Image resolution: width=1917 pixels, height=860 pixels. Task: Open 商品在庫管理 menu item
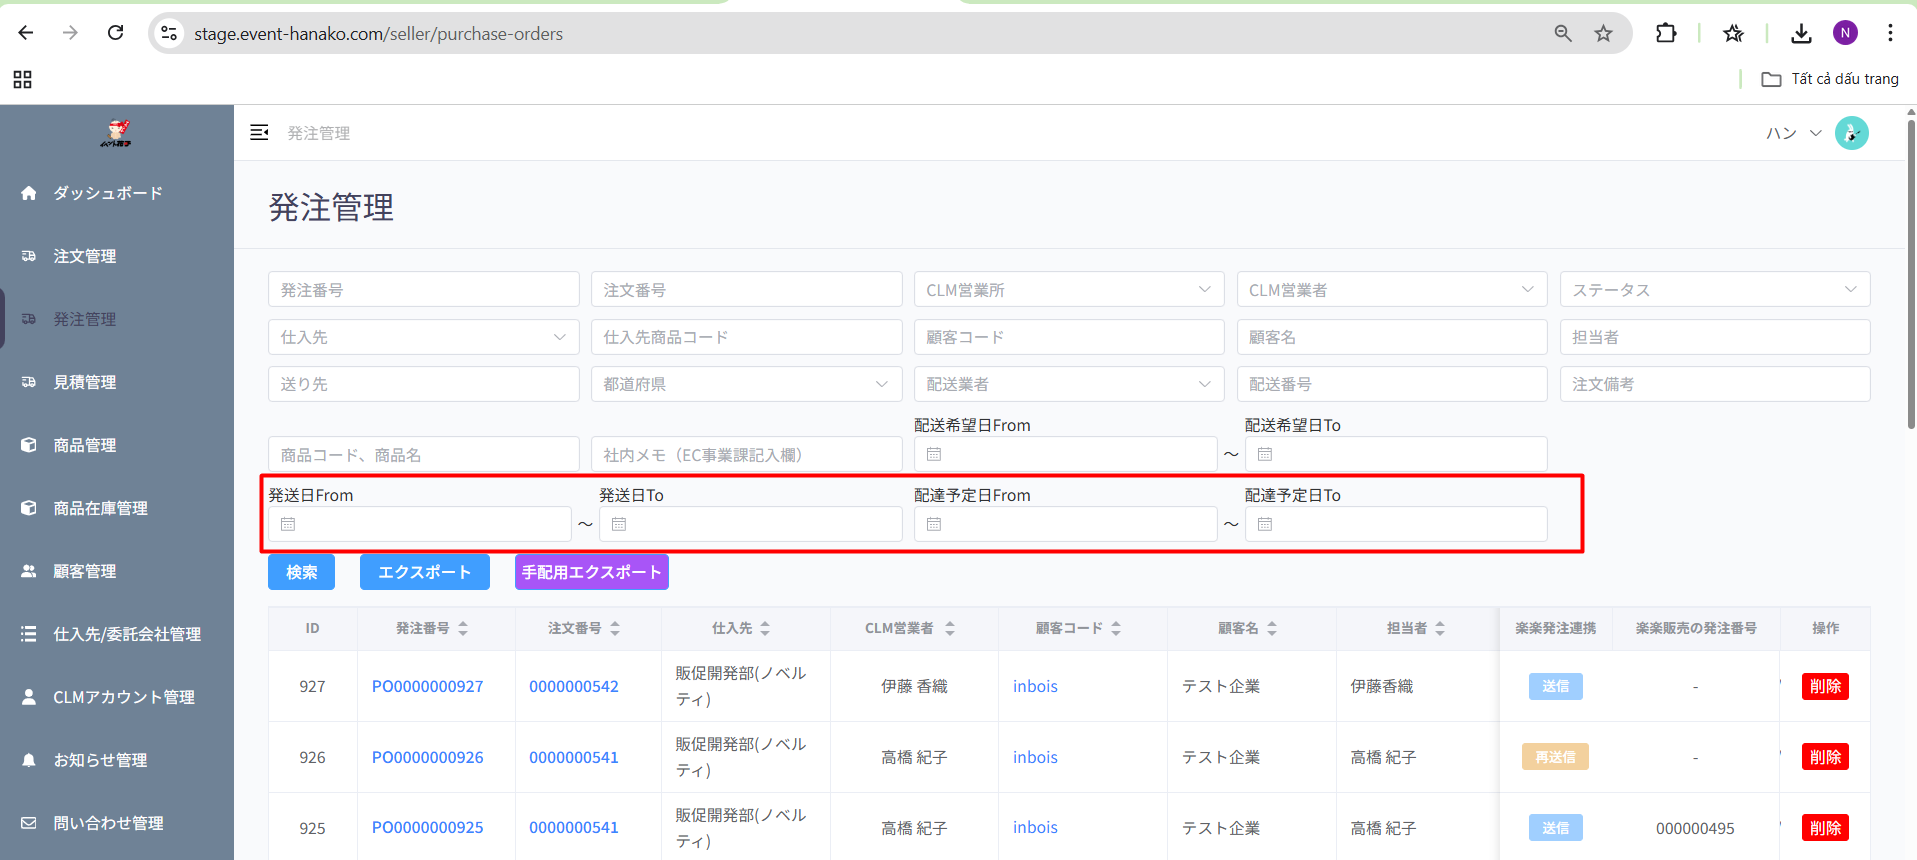[x=100, y=508]
